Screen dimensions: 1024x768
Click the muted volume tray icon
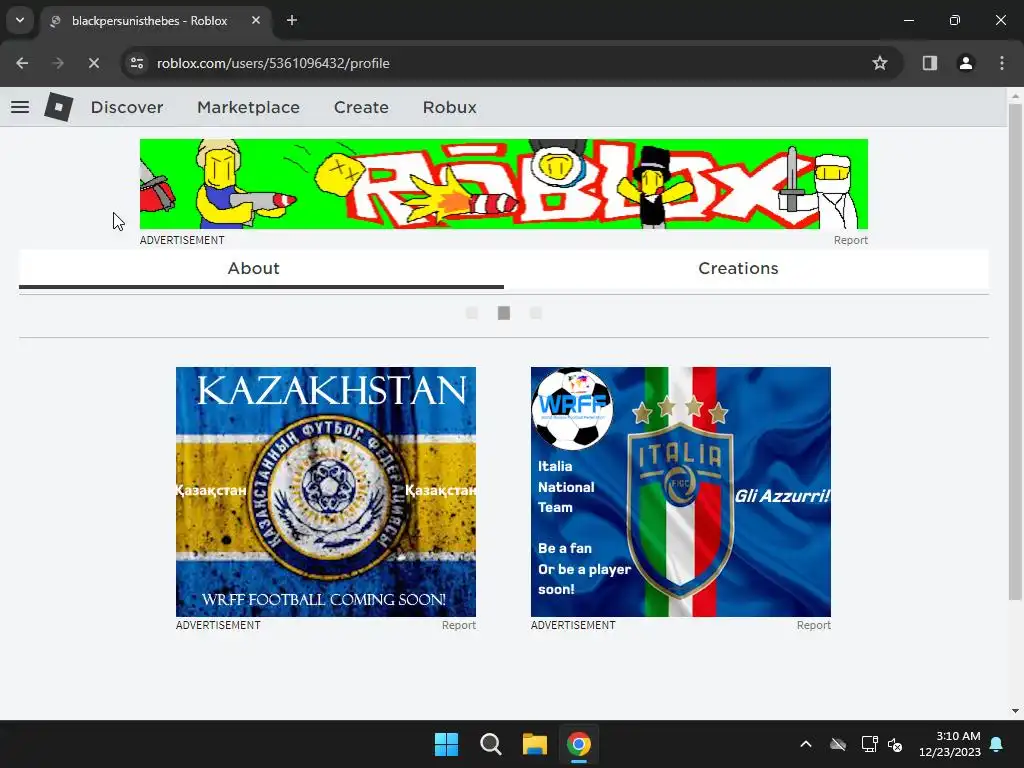[895, 744]
